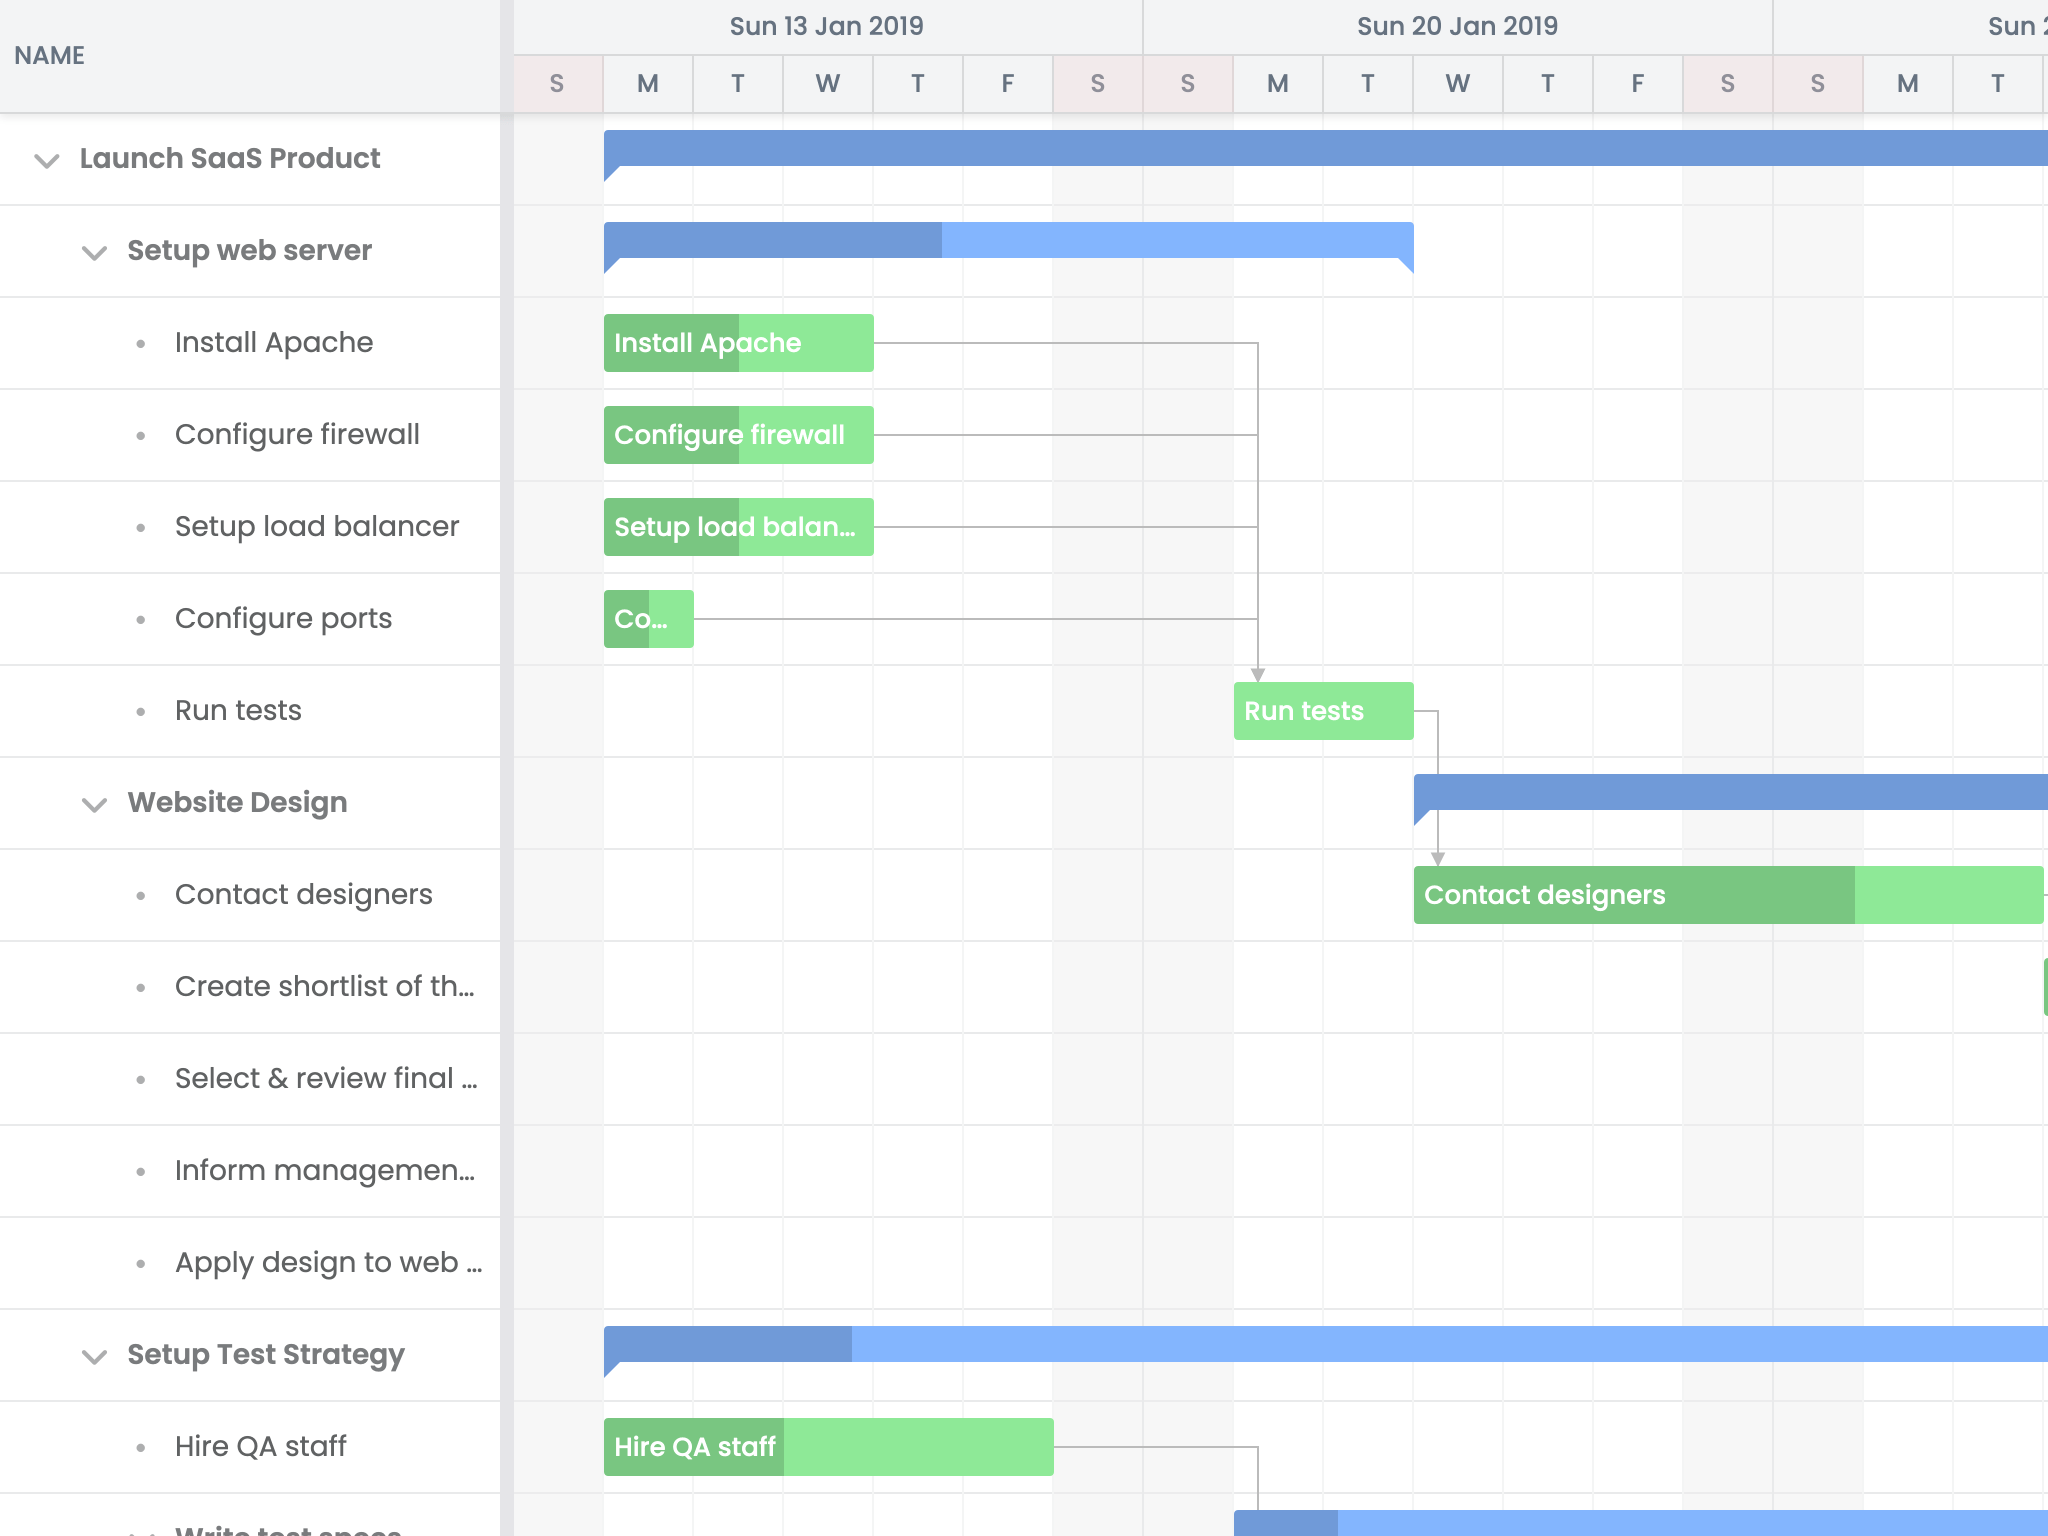The image size is (2048, 1536).
Task: Select the Inform managemen... row
Action: tap(250, 1171)
